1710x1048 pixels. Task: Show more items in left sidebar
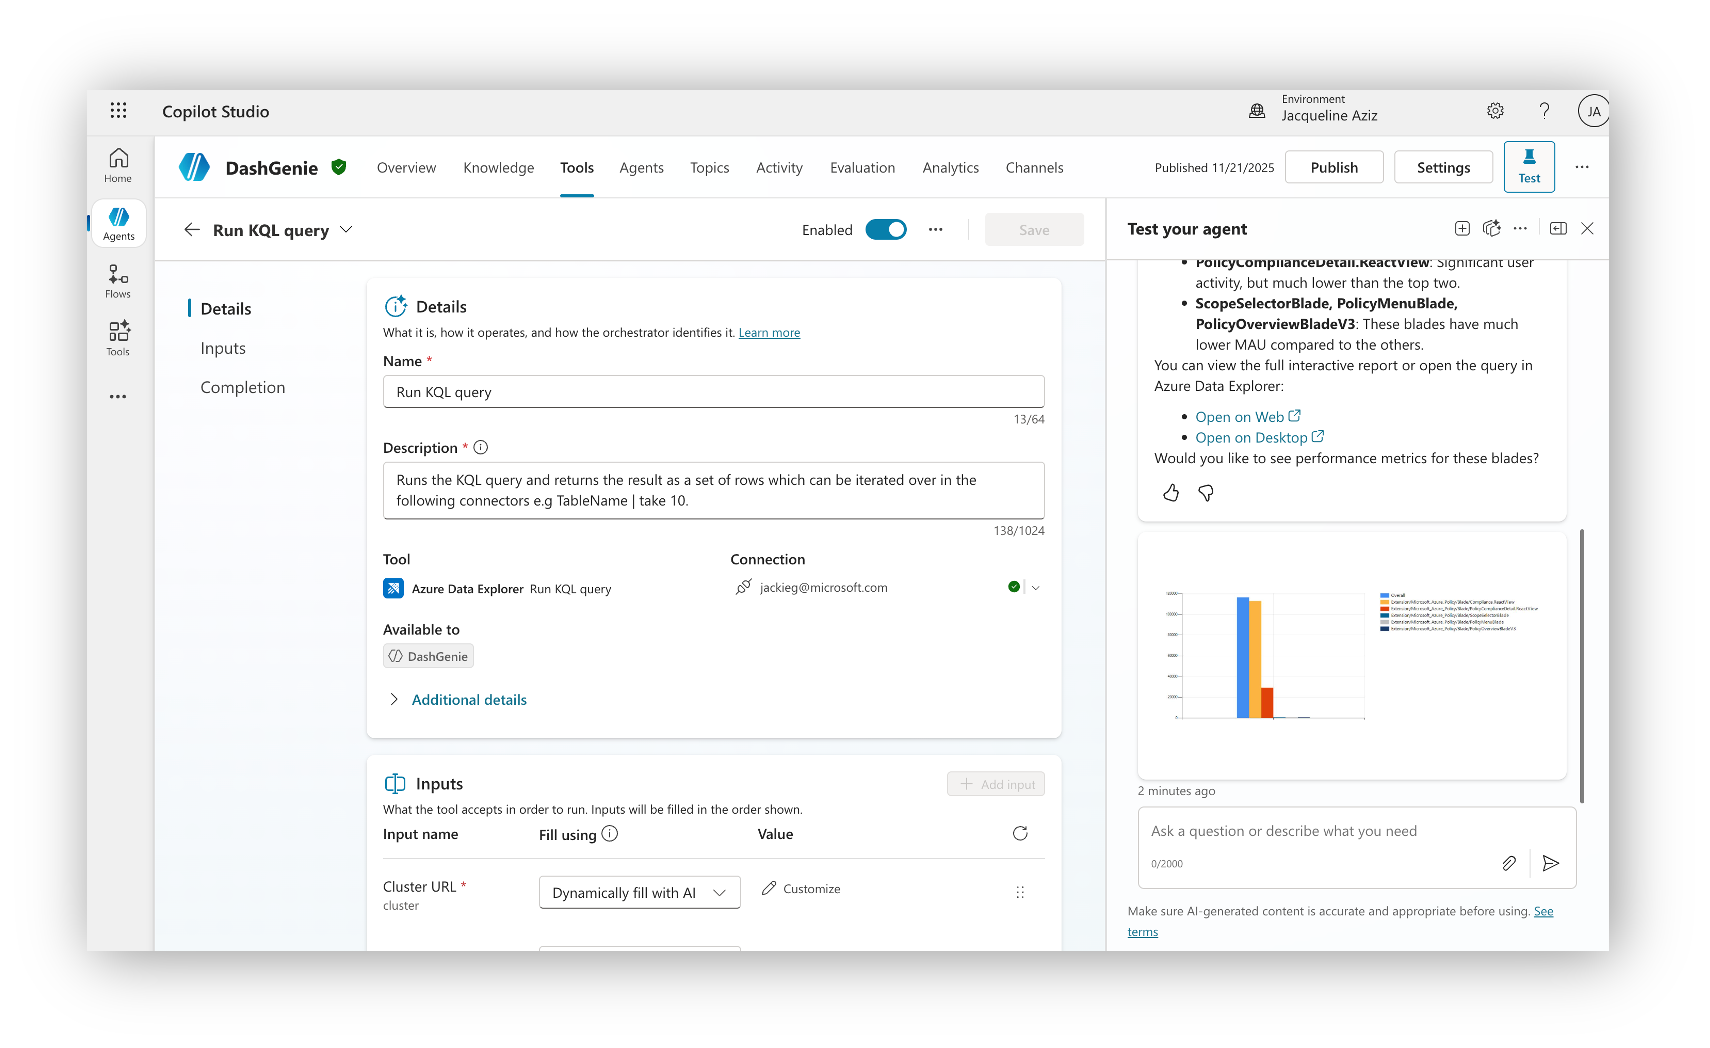[x=118, y=397]
